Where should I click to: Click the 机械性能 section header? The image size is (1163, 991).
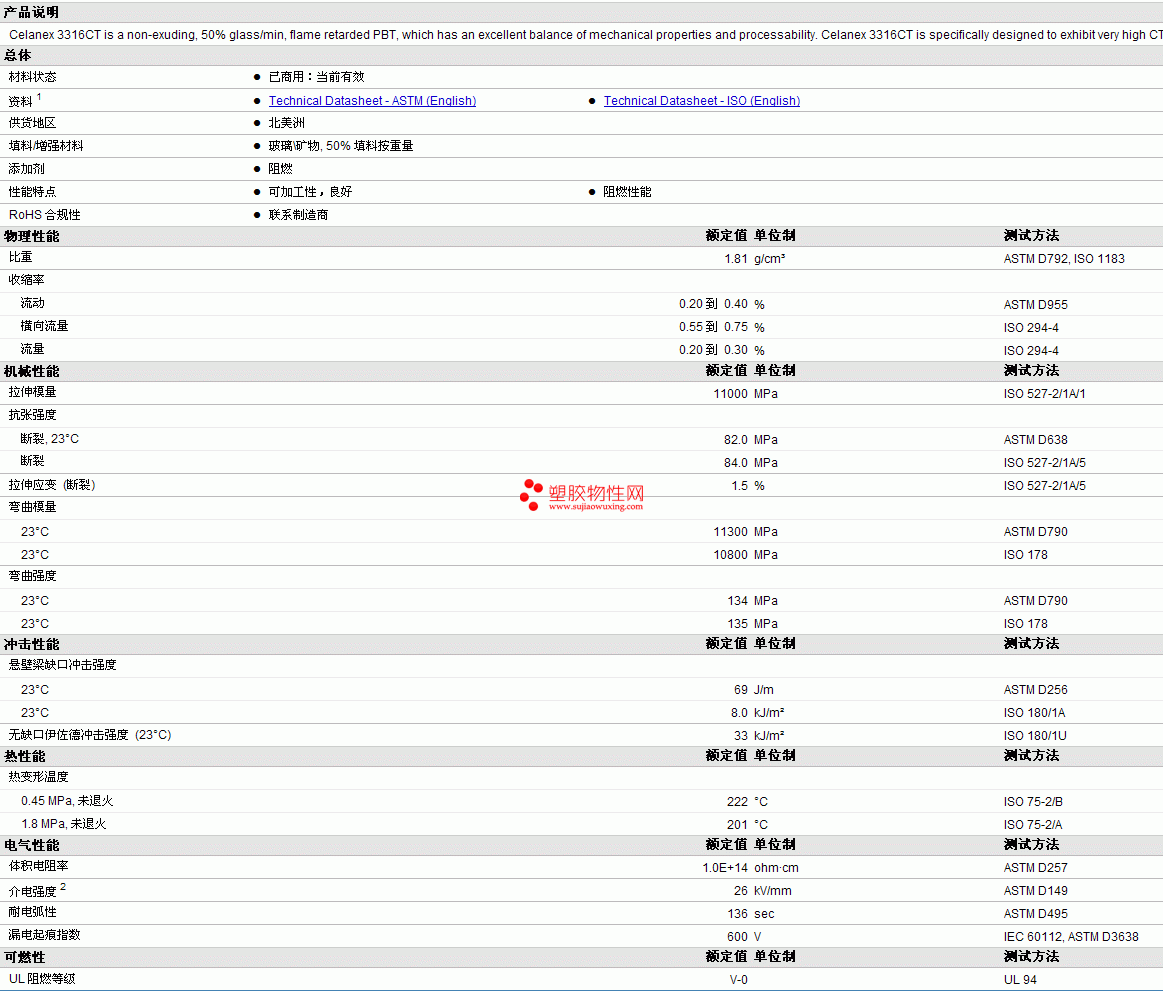tap(31, 371)
